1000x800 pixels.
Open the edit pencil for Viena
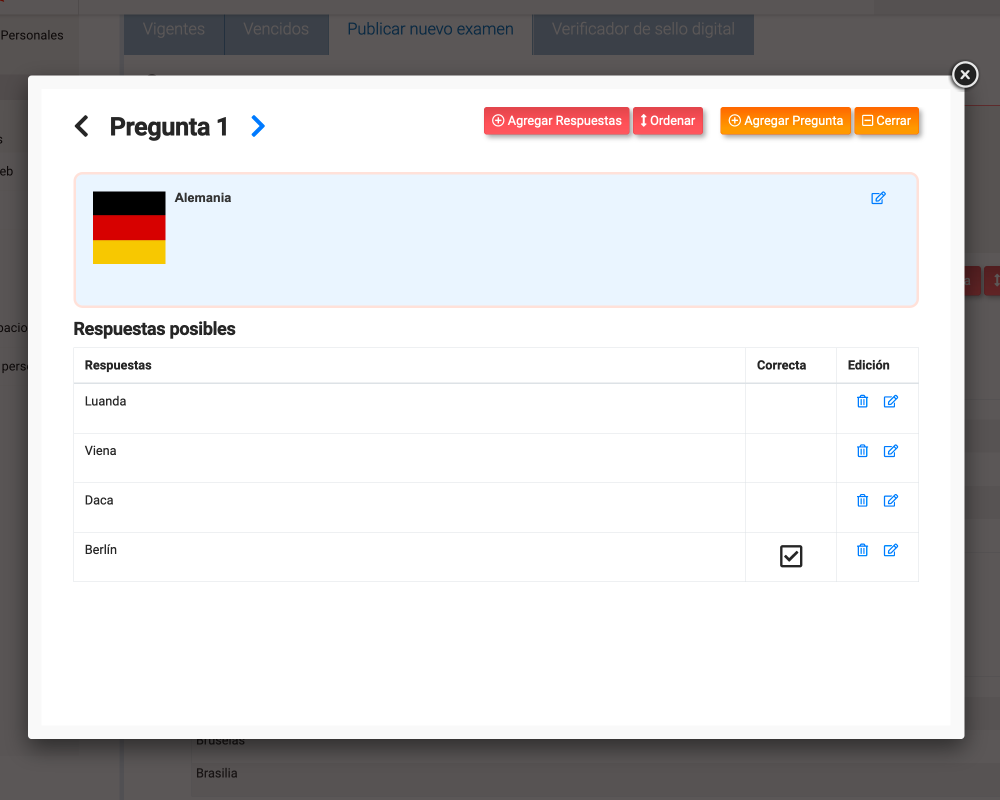(890, 451)
